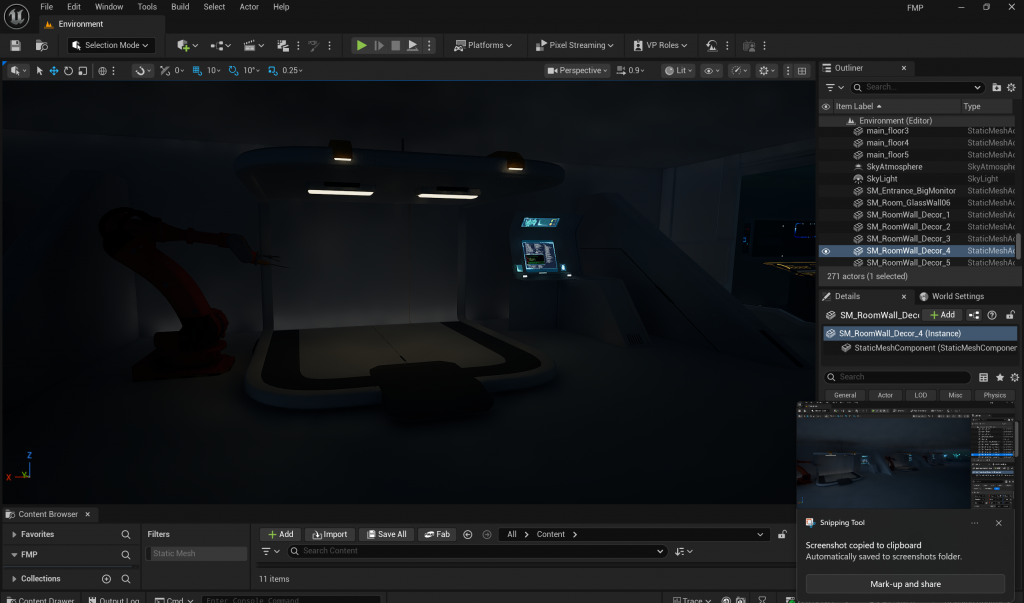Click the favorites star in Details panel
This screenshot has width=1024, height=603.
[999, 377]
